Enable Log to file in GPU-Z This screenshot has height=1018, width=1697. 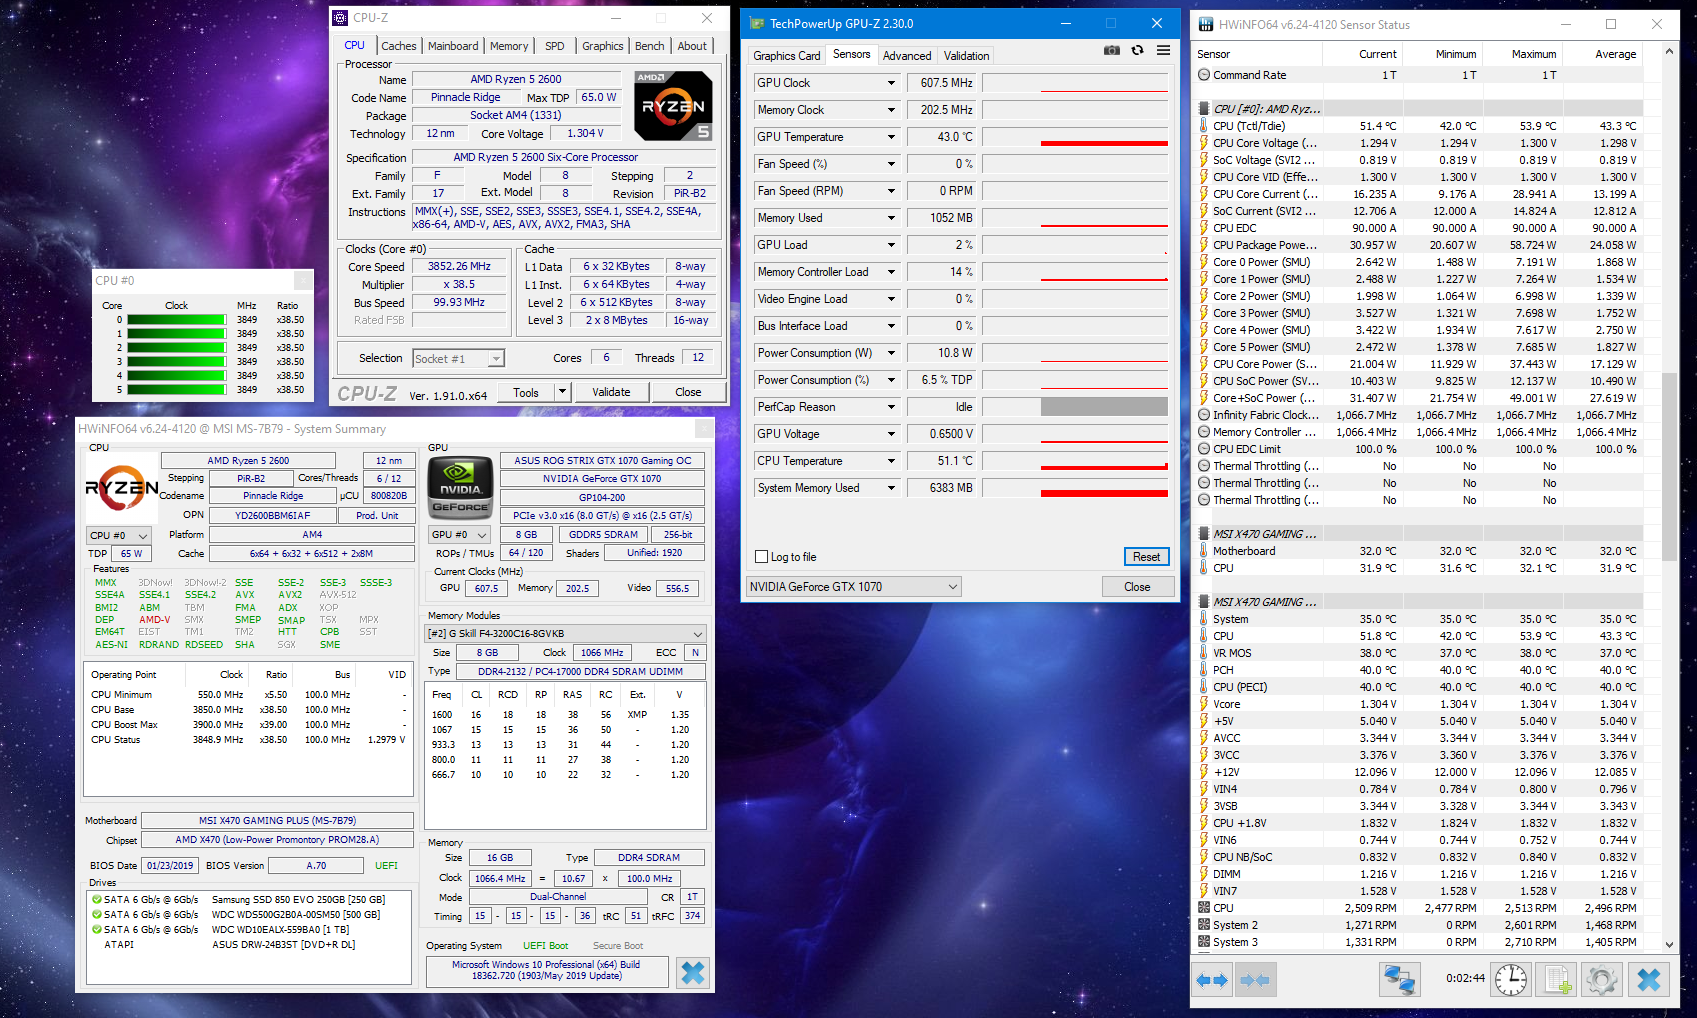(x=762, y=556)
